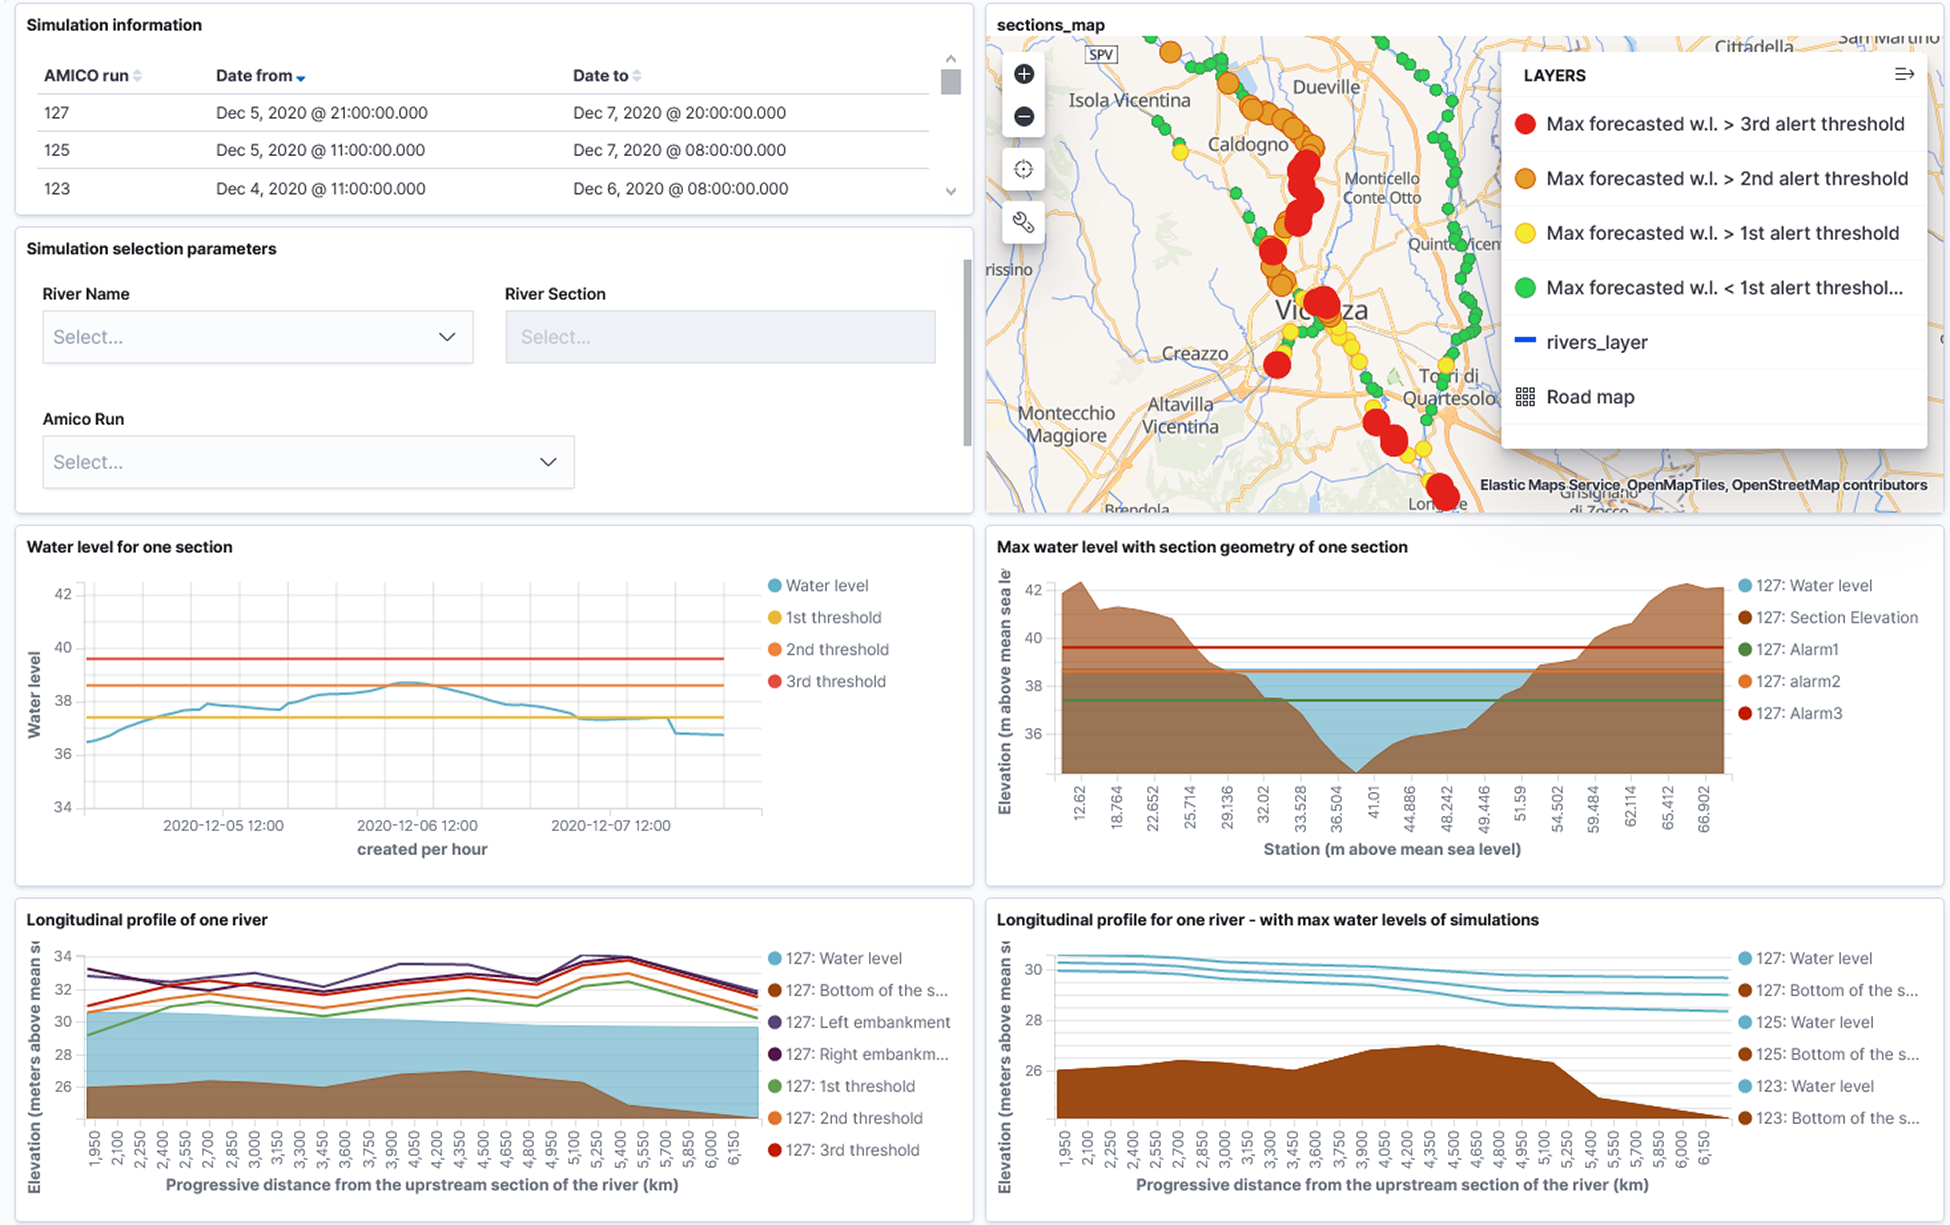Collapse the Layers panel with the arrow icon

tap(1904, 75)
